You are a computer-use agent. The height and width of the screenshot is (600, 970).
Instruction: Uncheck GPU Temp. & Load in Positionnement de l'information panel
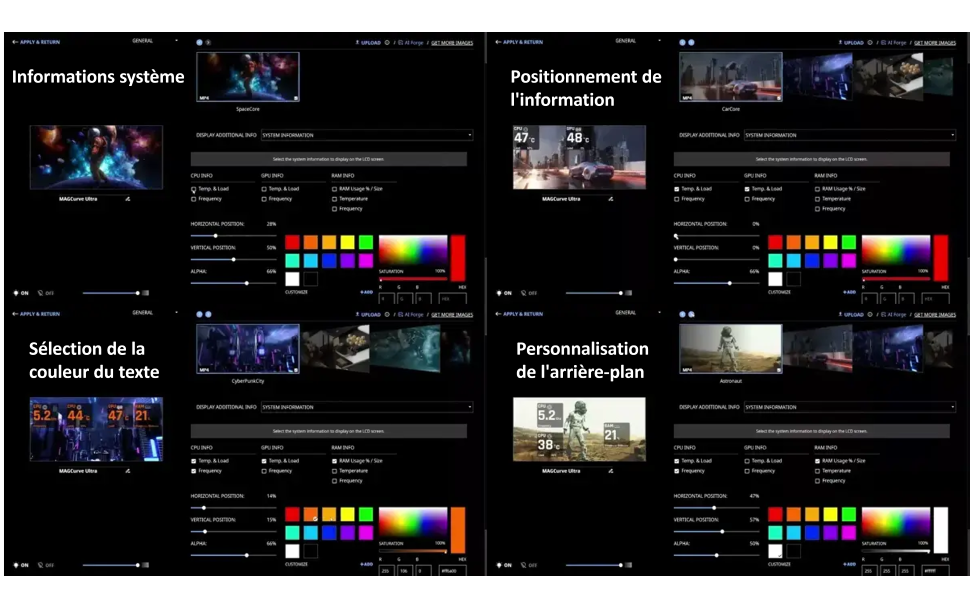click(747, 189)
